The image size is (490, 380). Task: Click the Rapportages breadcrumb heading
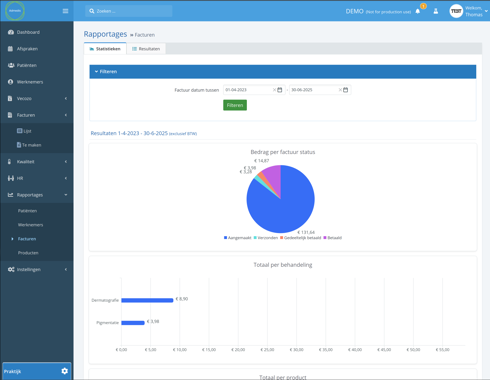point(105,34)
